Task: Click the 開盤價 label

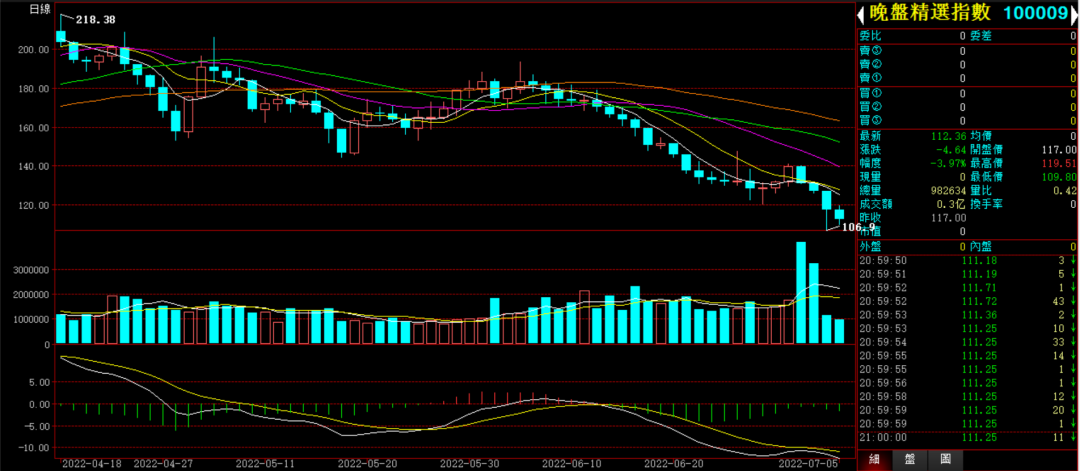Action: [x=987, y=149]
